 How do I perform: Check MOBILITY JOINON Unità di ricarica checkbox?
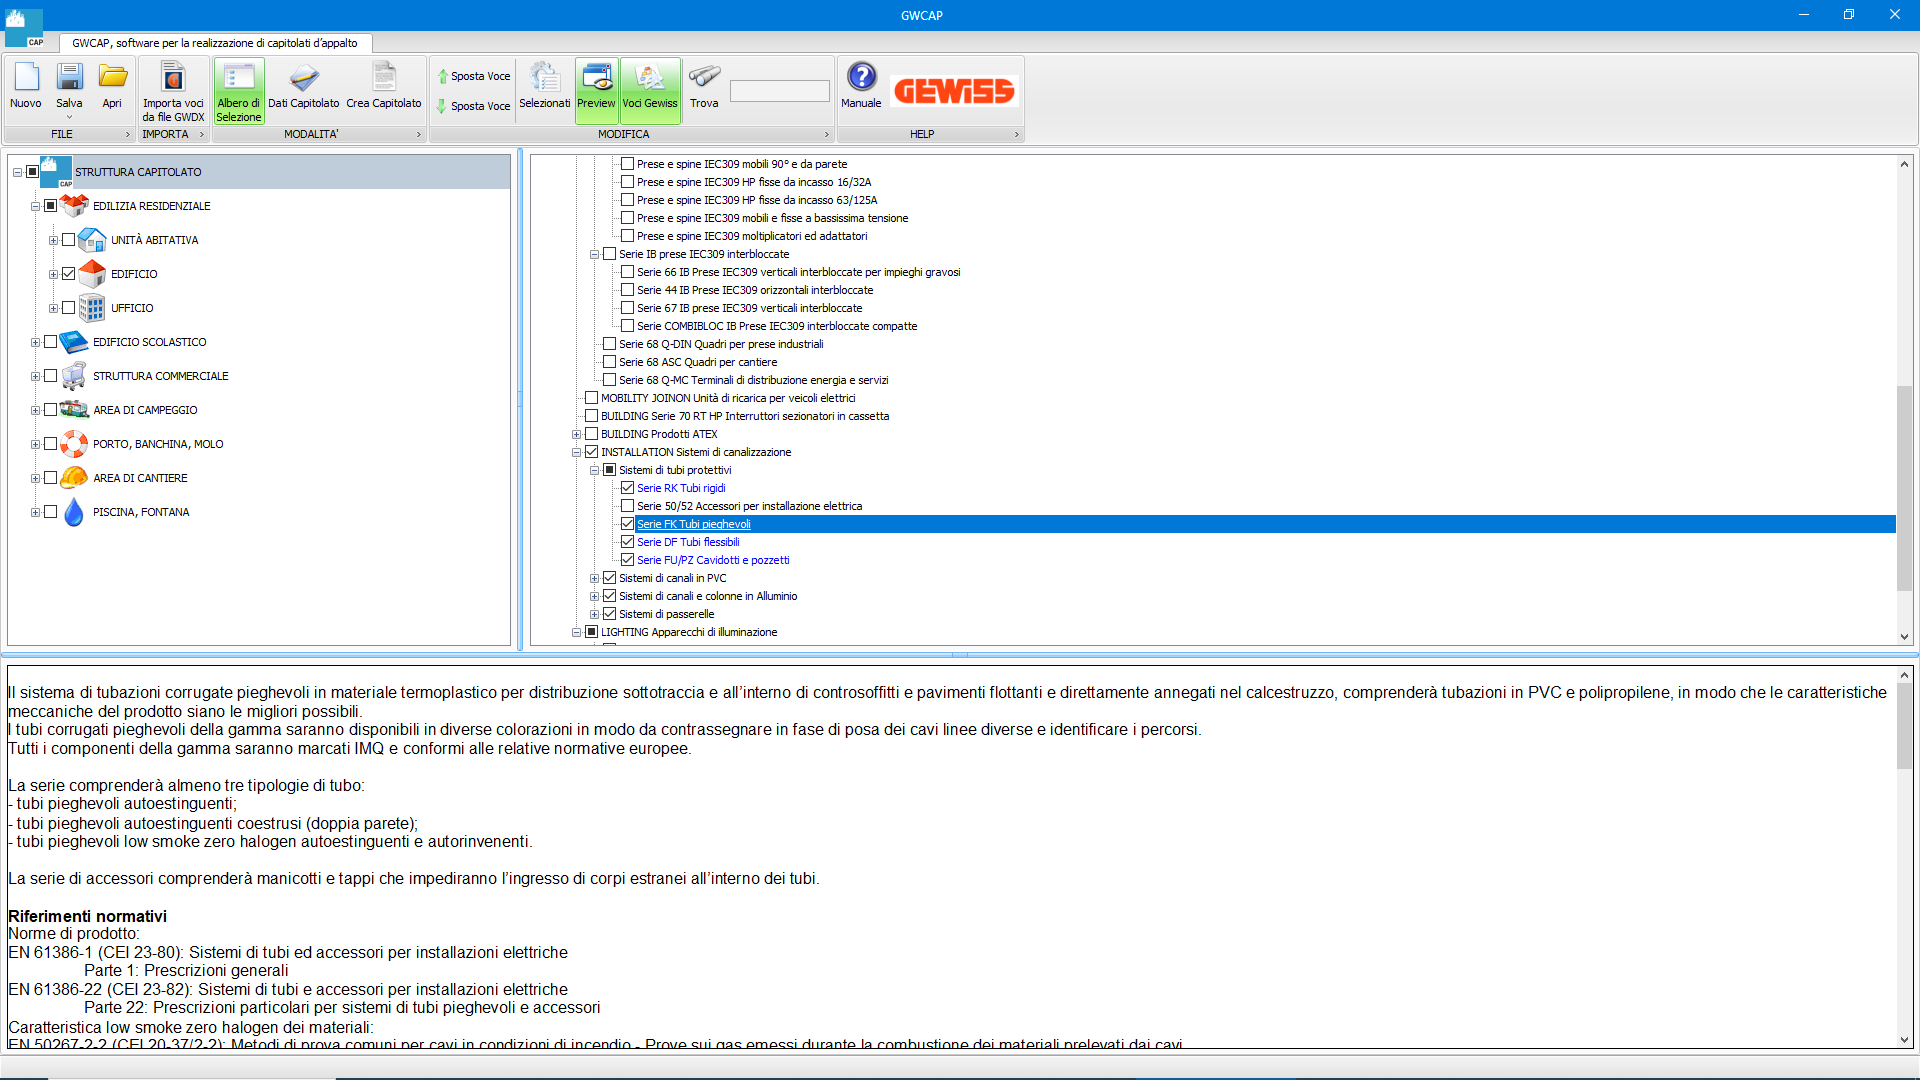[x=592, y=398]
